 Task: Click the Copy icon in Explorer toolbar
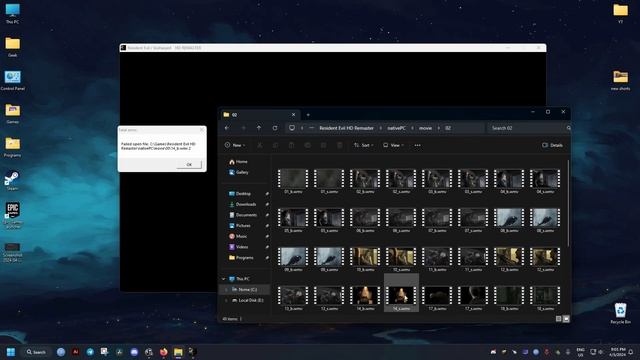(x=276, y=145)
